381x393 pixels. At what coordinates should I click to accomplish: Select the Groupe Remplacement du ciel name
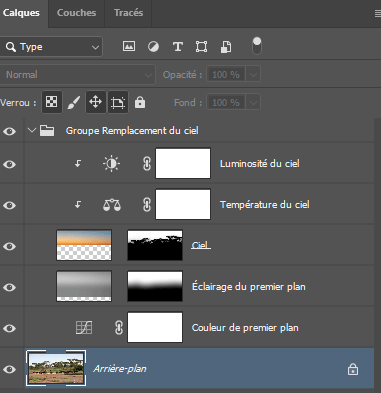click(132, 131)
